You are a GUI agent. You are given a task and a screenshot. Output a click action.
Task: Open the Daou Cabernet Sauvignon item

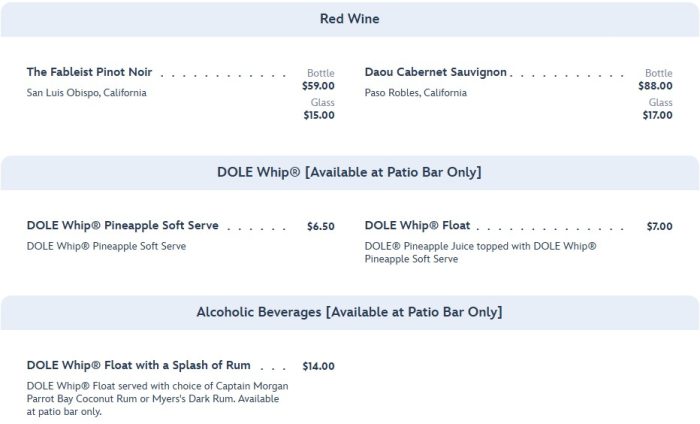click(436, 73)
